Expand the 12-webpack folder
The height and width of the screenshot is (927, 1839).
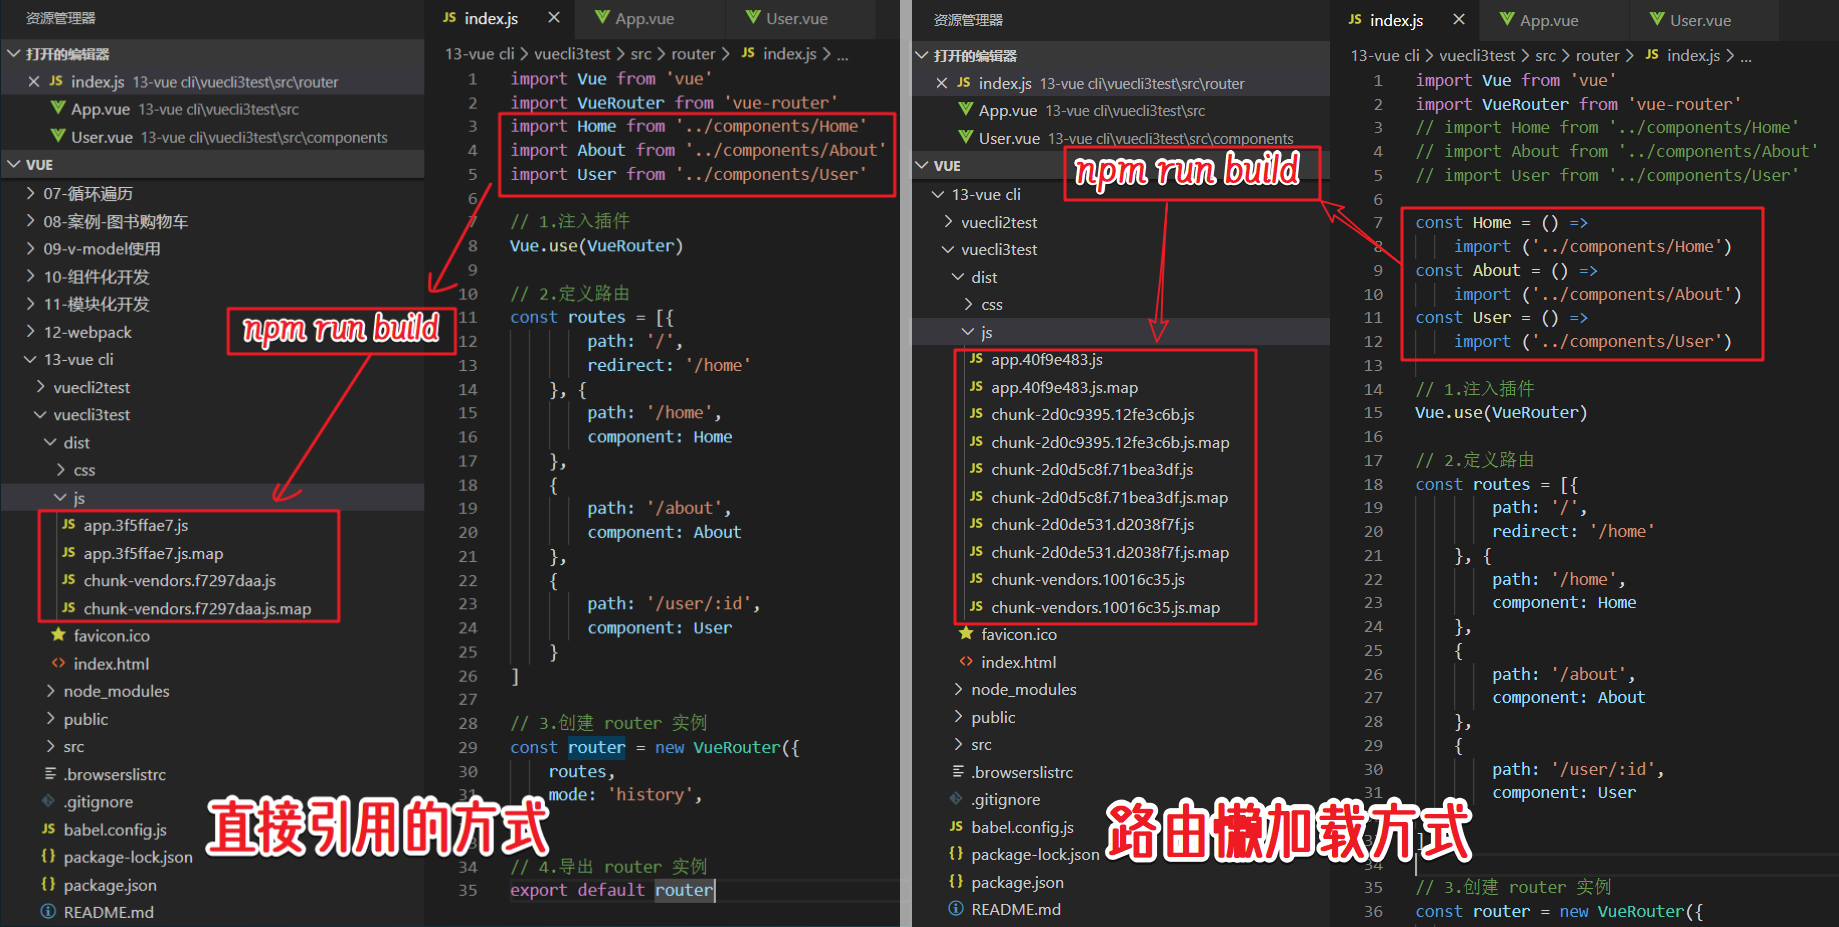coord(31,332)
